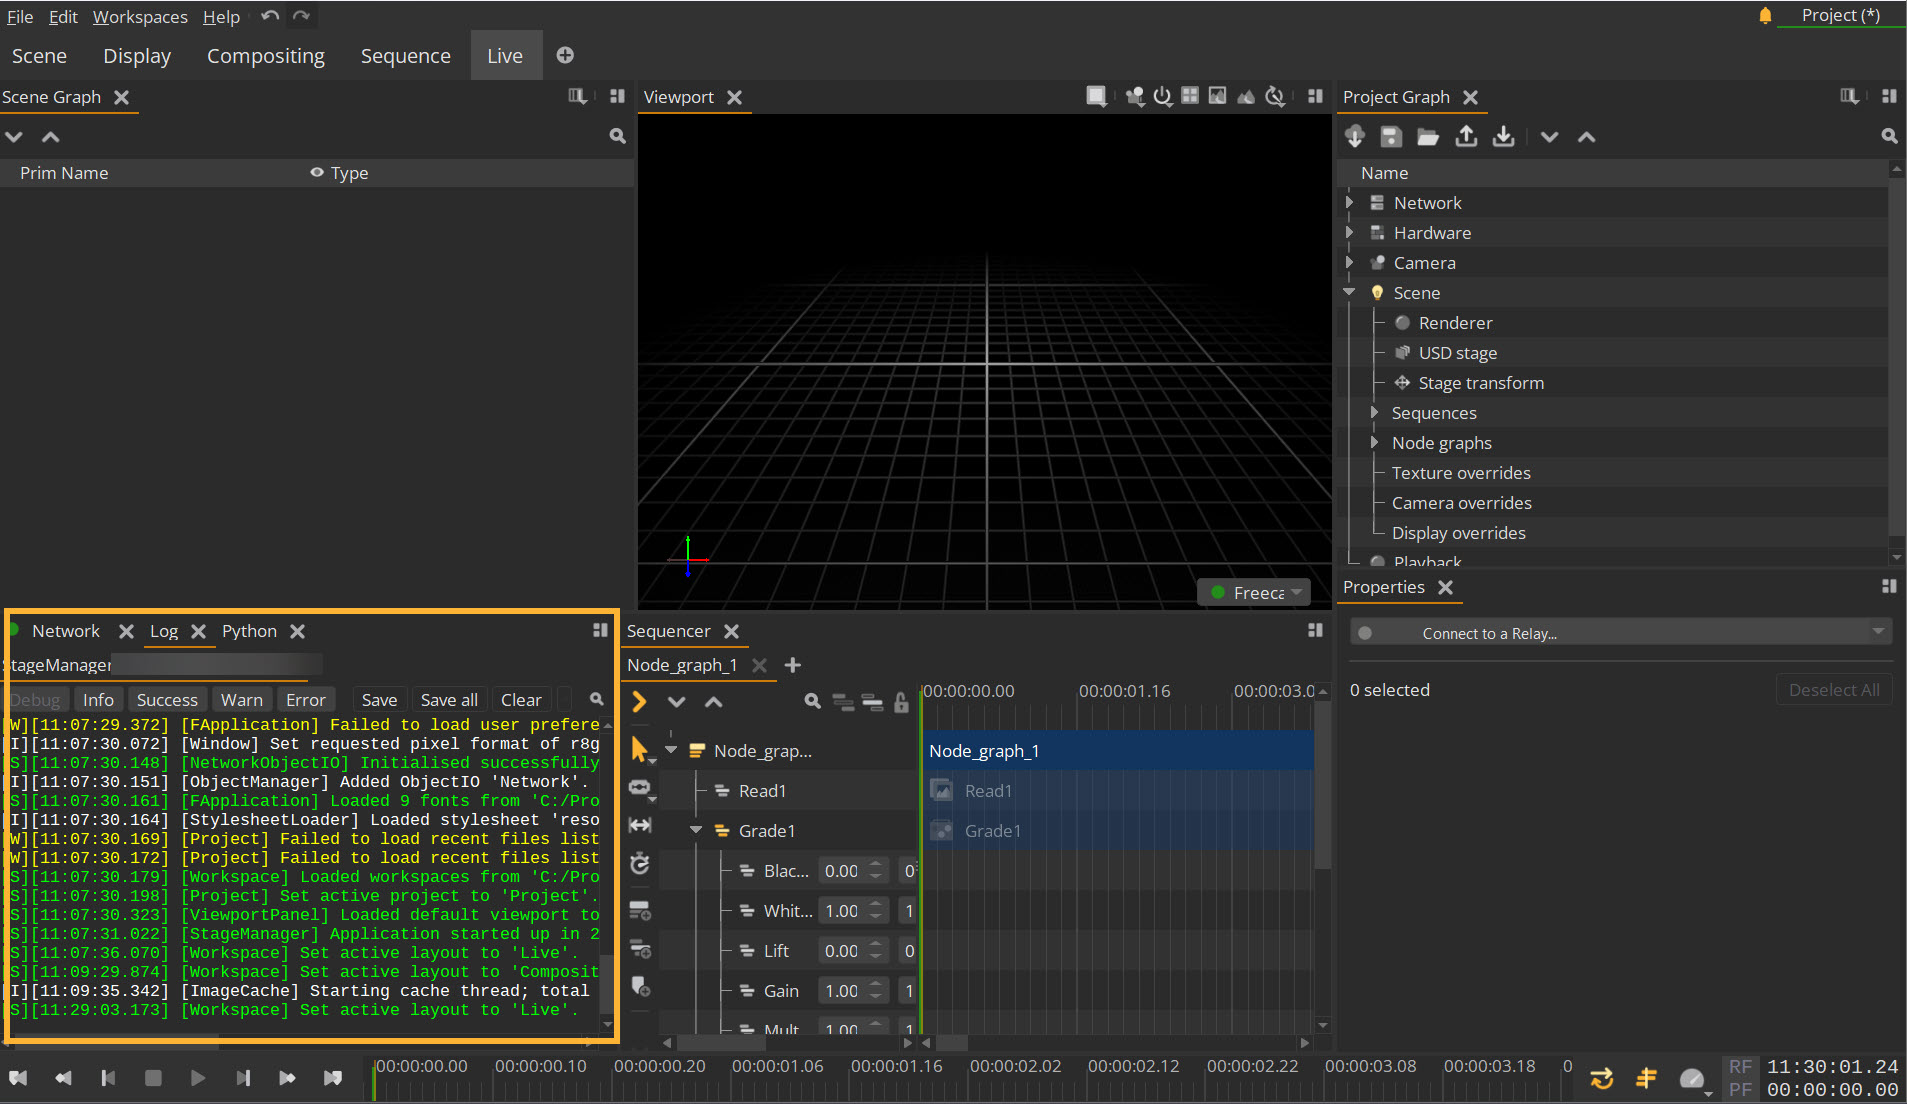1907x1104 pixels.
Task: Click the Gain value field in Sequencer
Action: coord(842,991)
